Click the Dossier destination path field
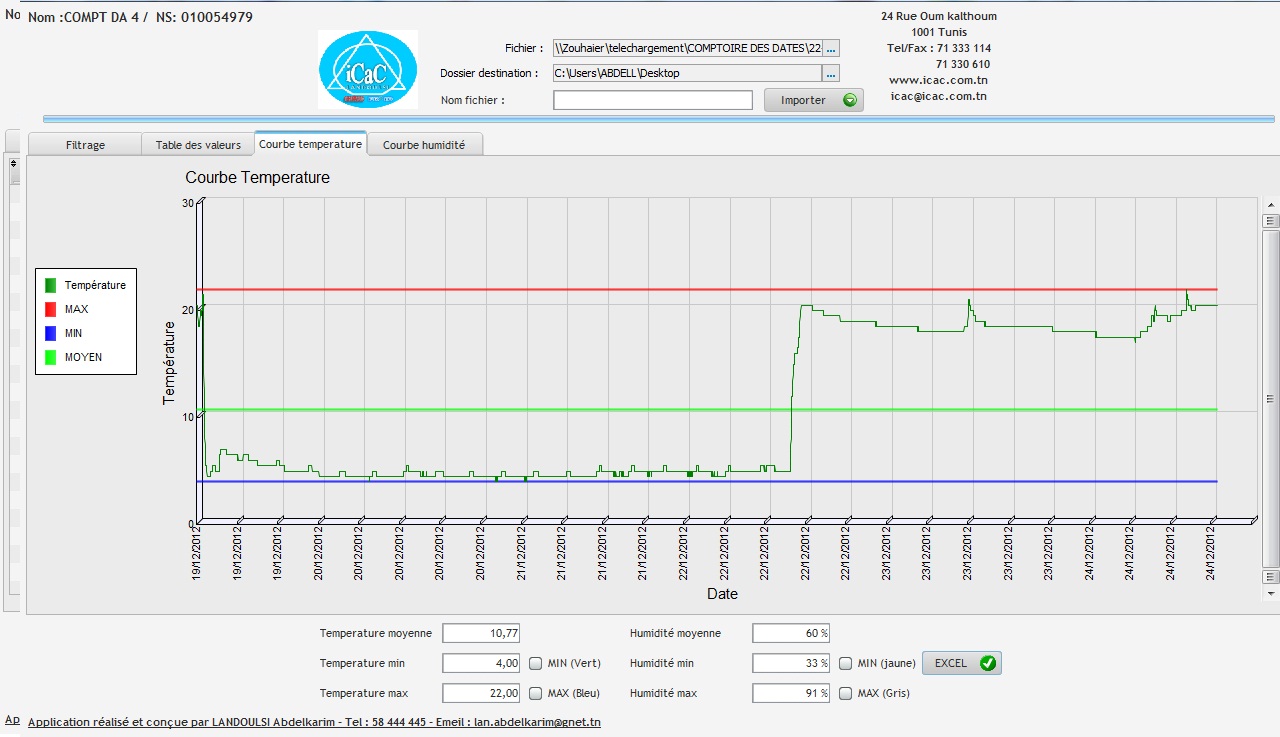1280x737 pixels. pyautogui.click(x=687, y=73)
